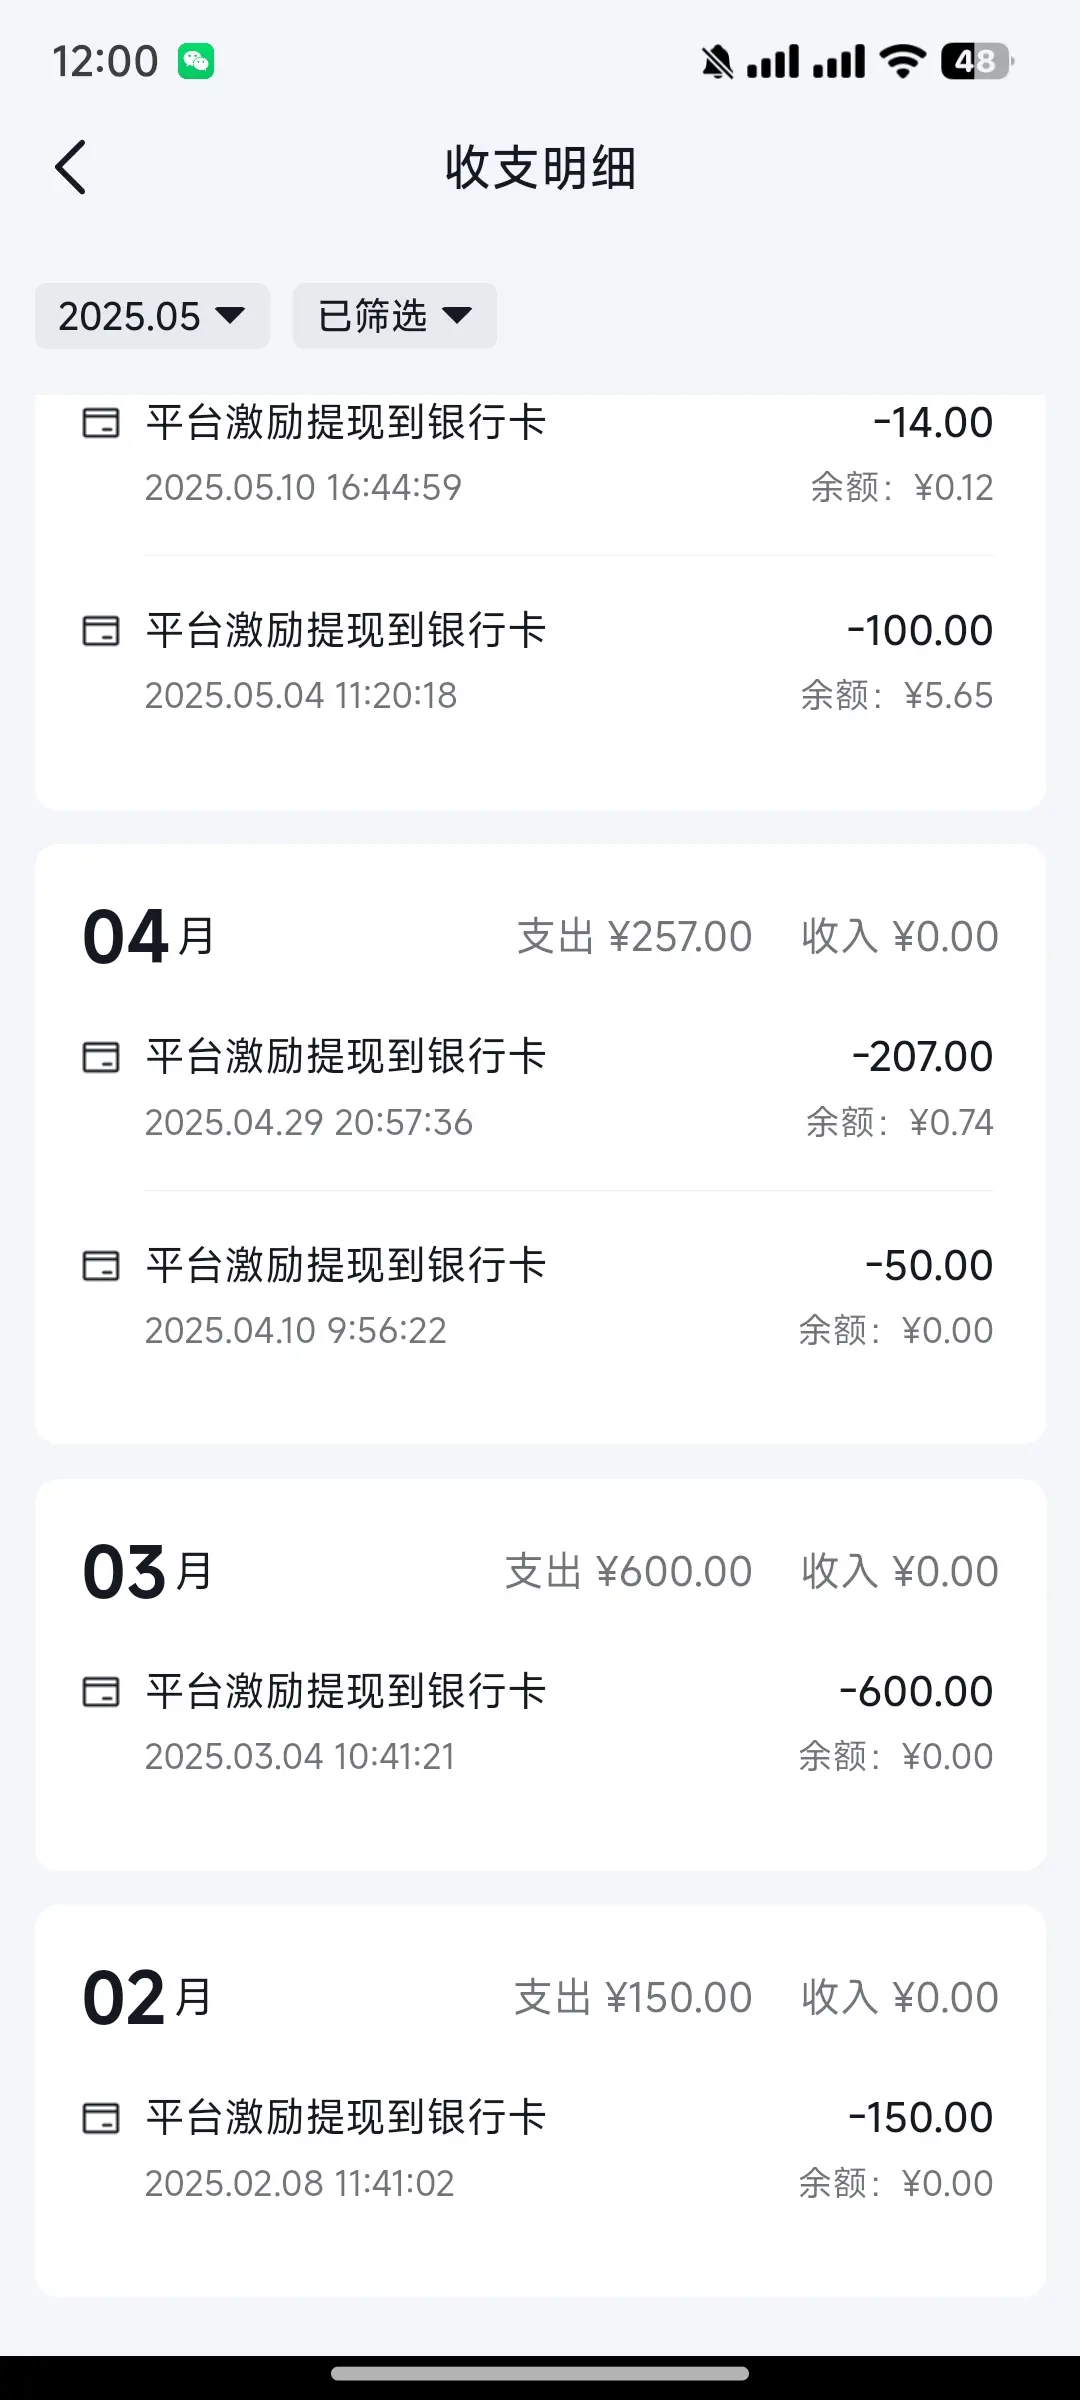Tap card icon of -150.00 withdrawal

pos(100,2118)
